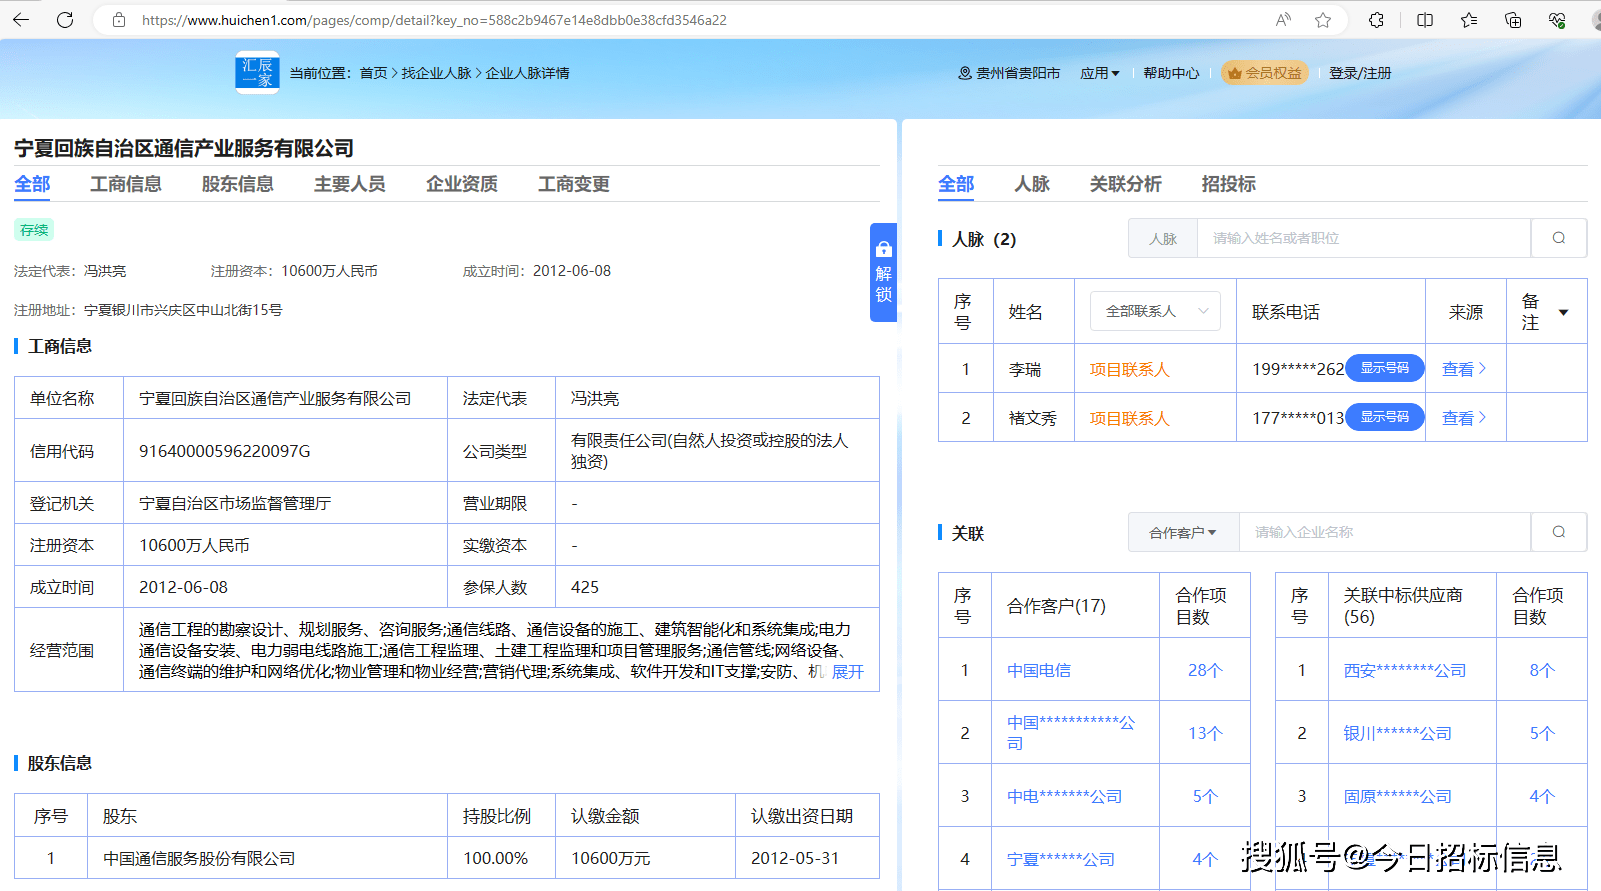Image resolution: width=1601 pixels, height=891 pixels.
Task: Switch to the 工商信息 tab
Action: [x=126, y=184]
